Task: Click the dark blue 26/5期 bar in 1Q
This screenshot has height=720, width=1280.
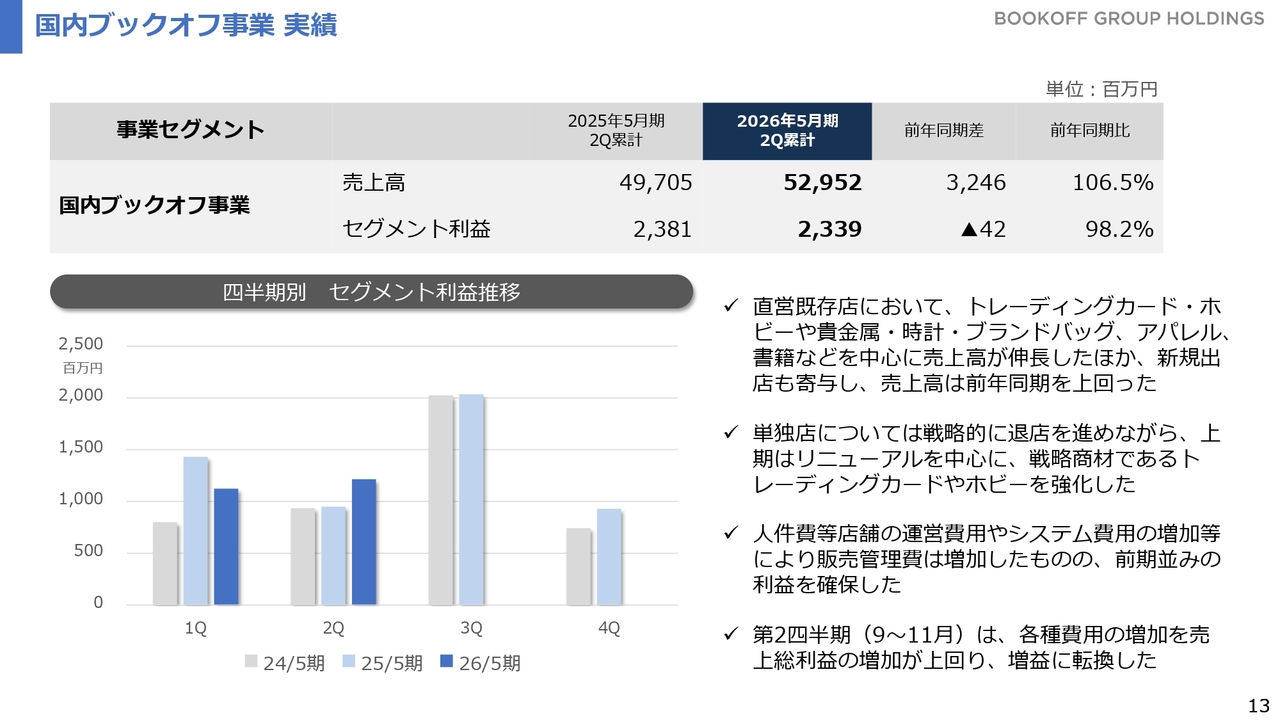Action: [x=226, y=546]
